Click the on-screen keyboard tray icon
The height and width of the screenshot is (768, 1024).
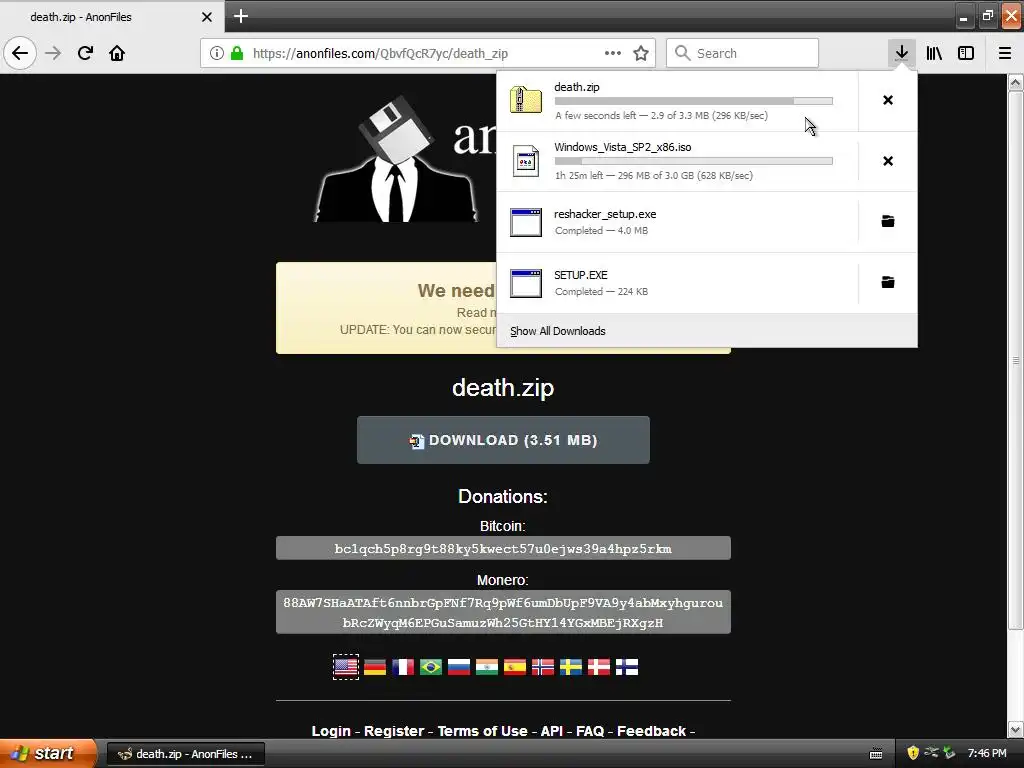click(x=876, y=754)
